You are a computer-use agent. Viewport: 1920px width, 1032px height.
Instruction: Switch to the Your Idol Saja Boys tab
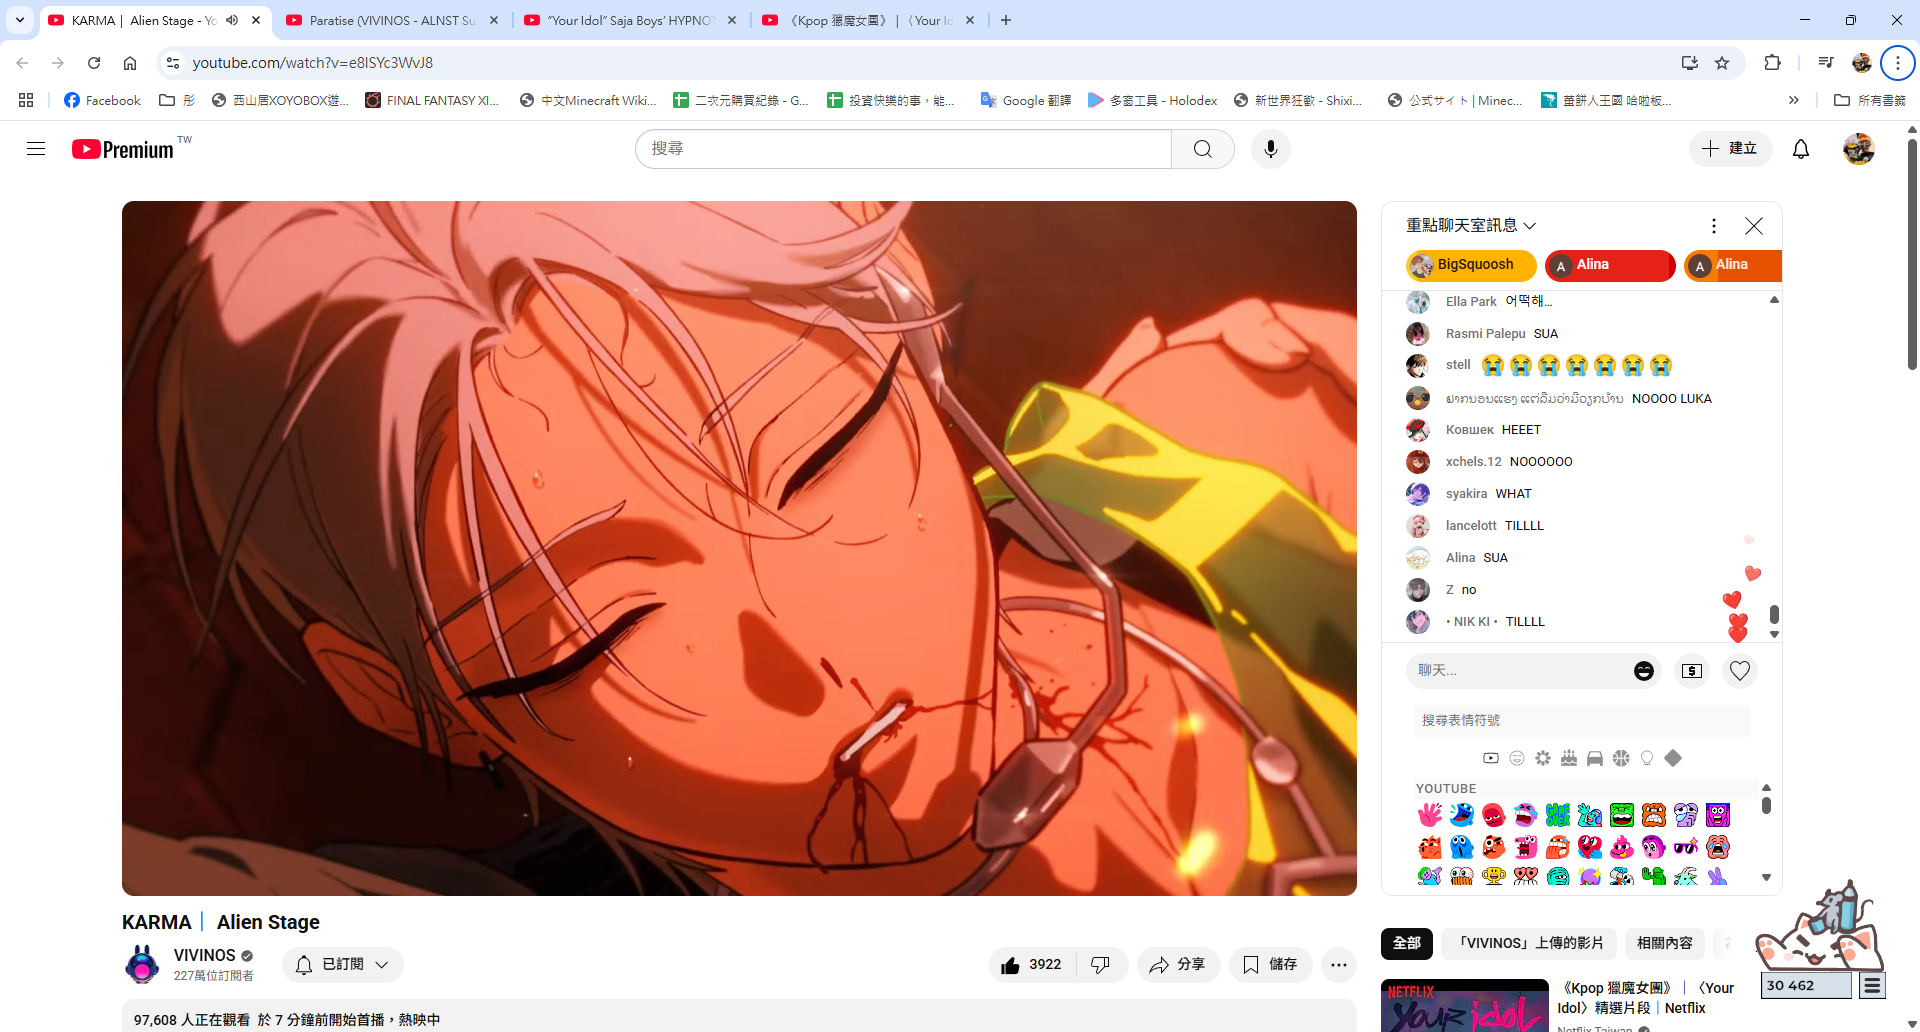click(630, 20)
